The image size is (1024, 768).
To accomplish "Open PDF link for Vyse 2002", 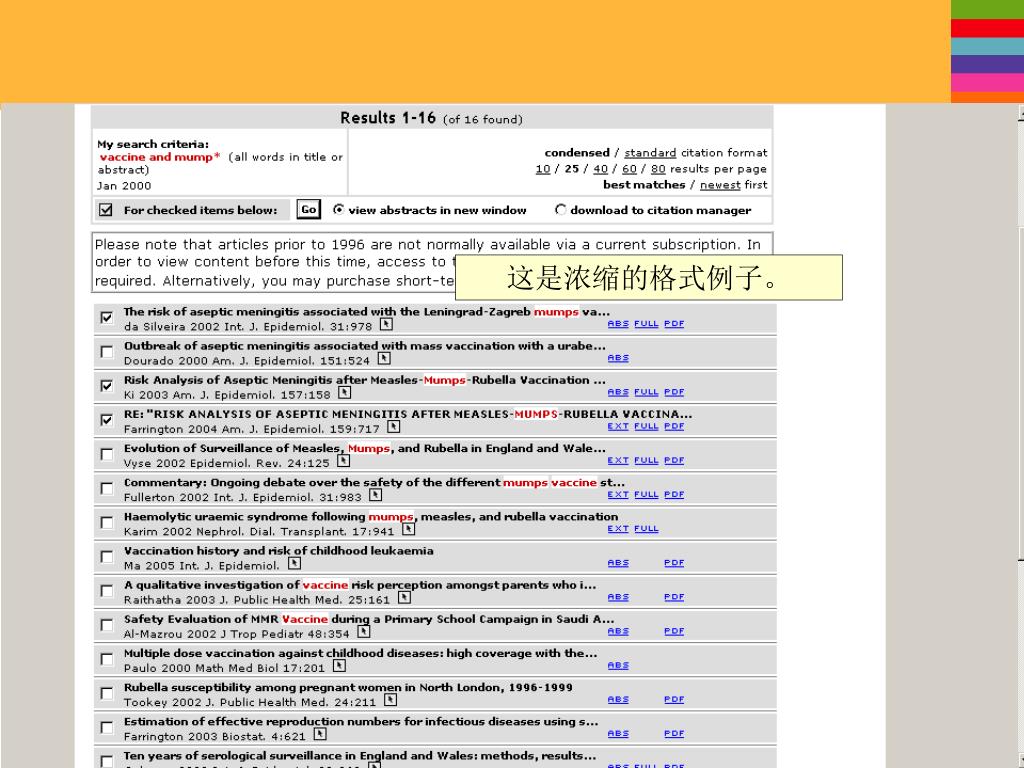I will tap(674, 460).
